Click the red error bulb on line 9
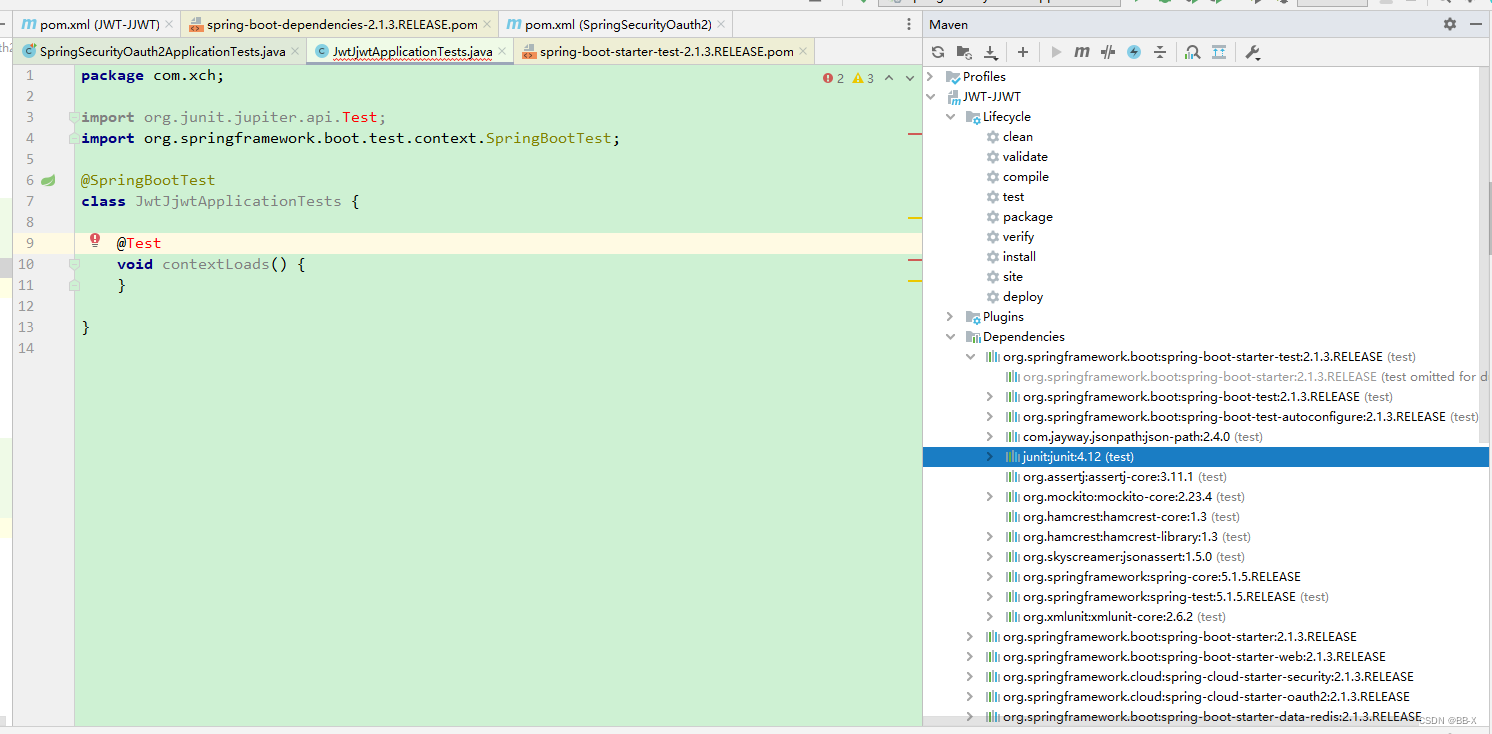 95,240
